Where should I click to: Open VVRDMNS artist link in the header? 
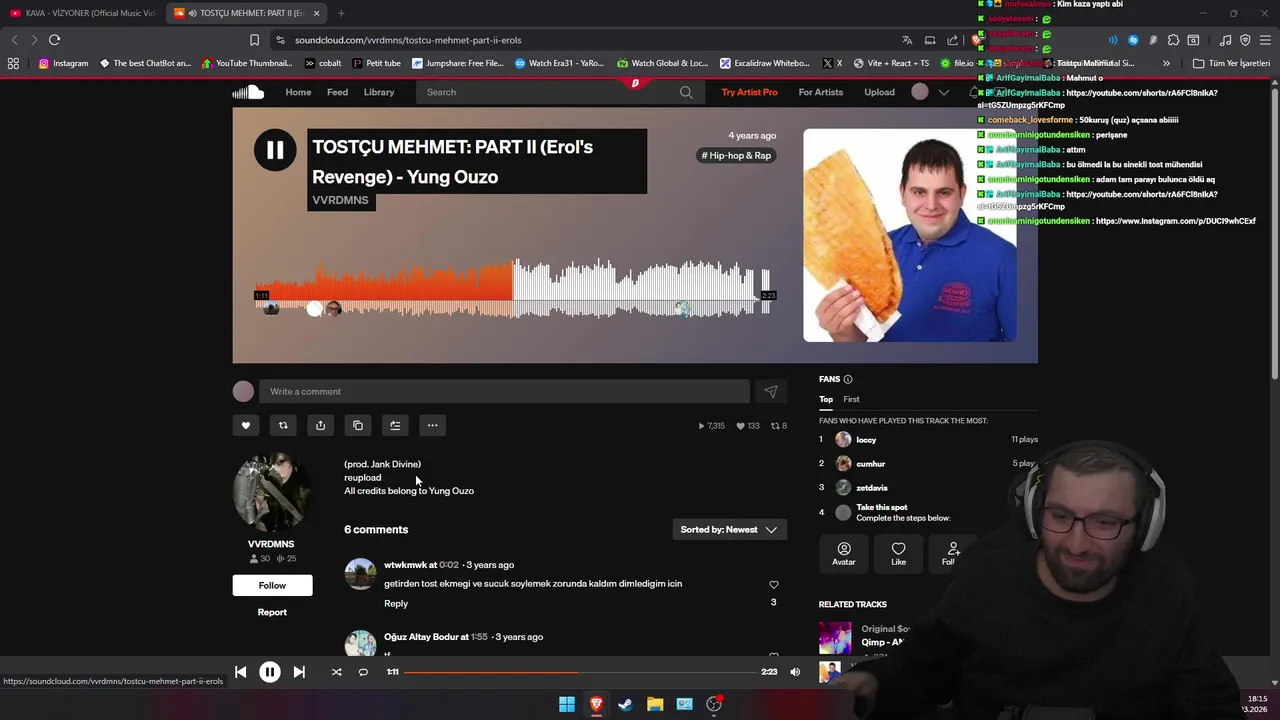tap(341, 200)
